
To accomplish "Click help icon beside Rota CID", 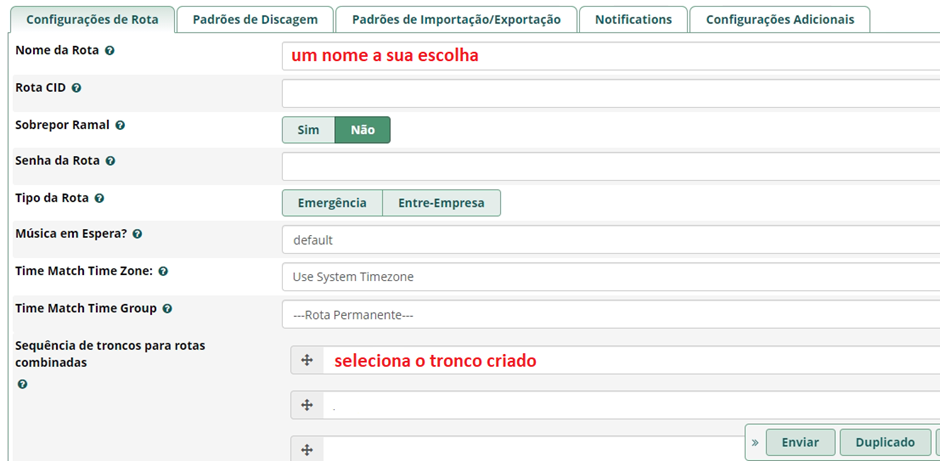I will [x=76, y=88].
